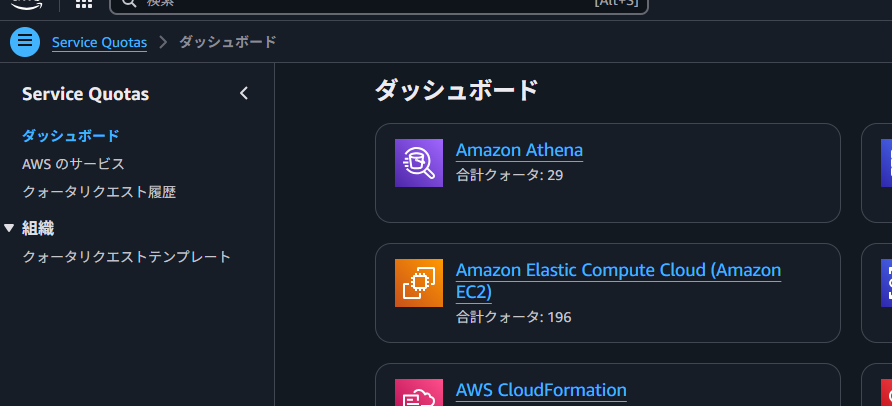Select ダッシュボード in the sidebar
Screen dimensions: 892x406
click(x=71, y=136)
